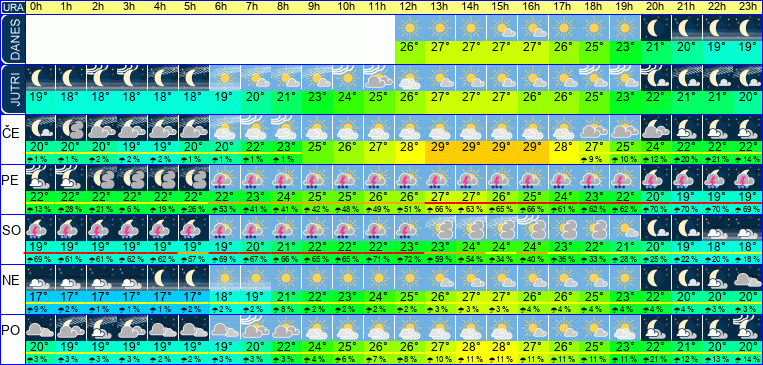763x365 pixels.
Task: Click the NE 23h cloud icon
Action: coord(748,278)
